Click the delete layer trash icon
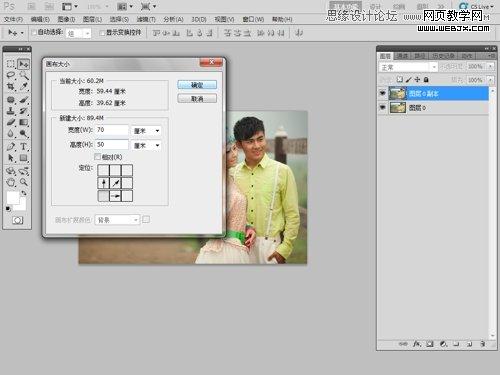Screen dimensions: 500x375 click(x=482, y=344)
